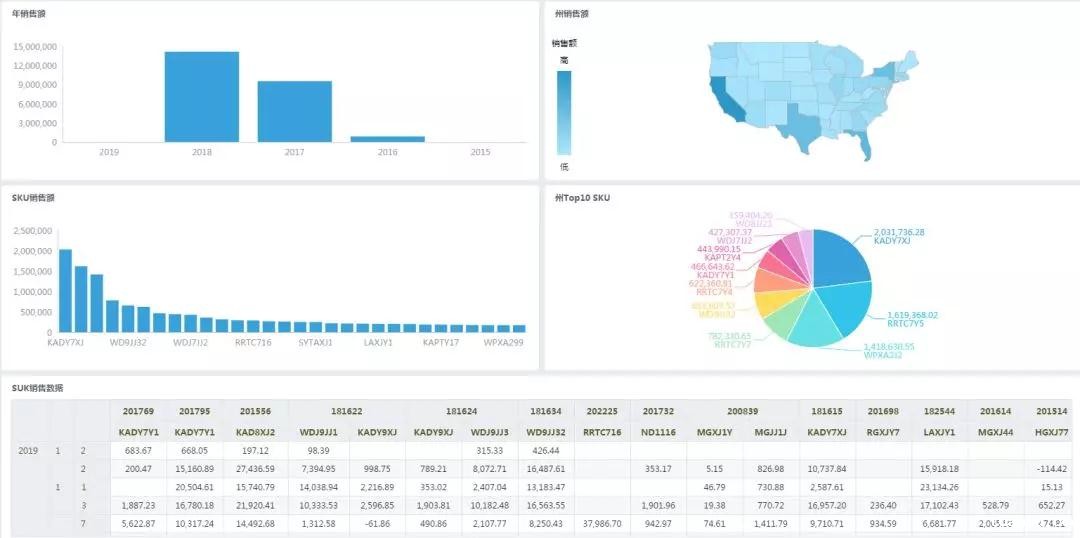Image resolution: width=1080 pixels, height=538 pixels.
Task: Click the RRTC716 column header in table
Action: (602, 432)
